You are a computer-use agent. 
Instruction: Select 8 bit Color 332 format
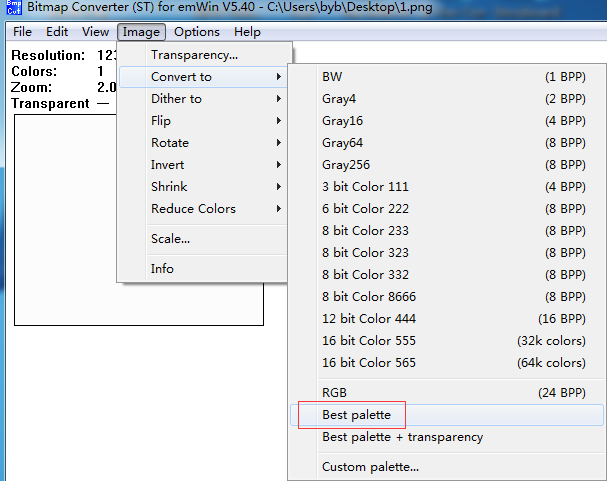pos(447,275)
